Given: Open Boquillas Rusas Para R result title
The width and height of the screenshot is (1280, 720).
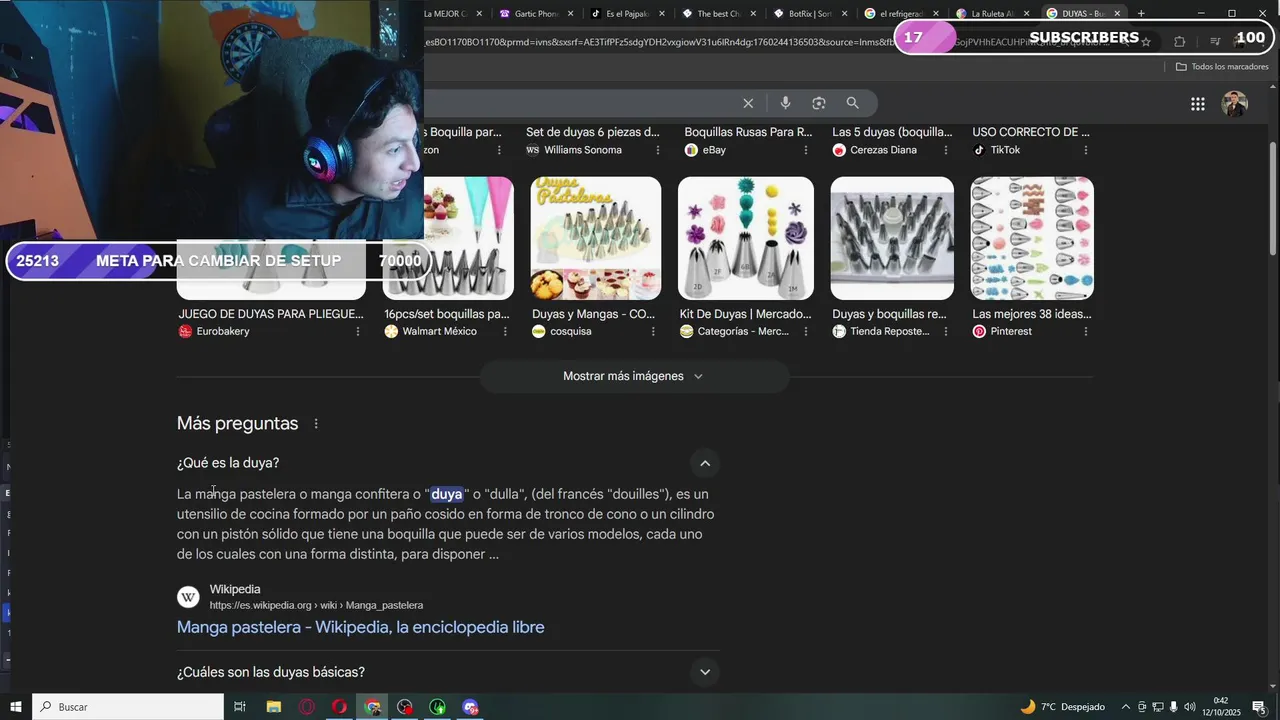Looking at the screenshot, I should pos(748,132).
